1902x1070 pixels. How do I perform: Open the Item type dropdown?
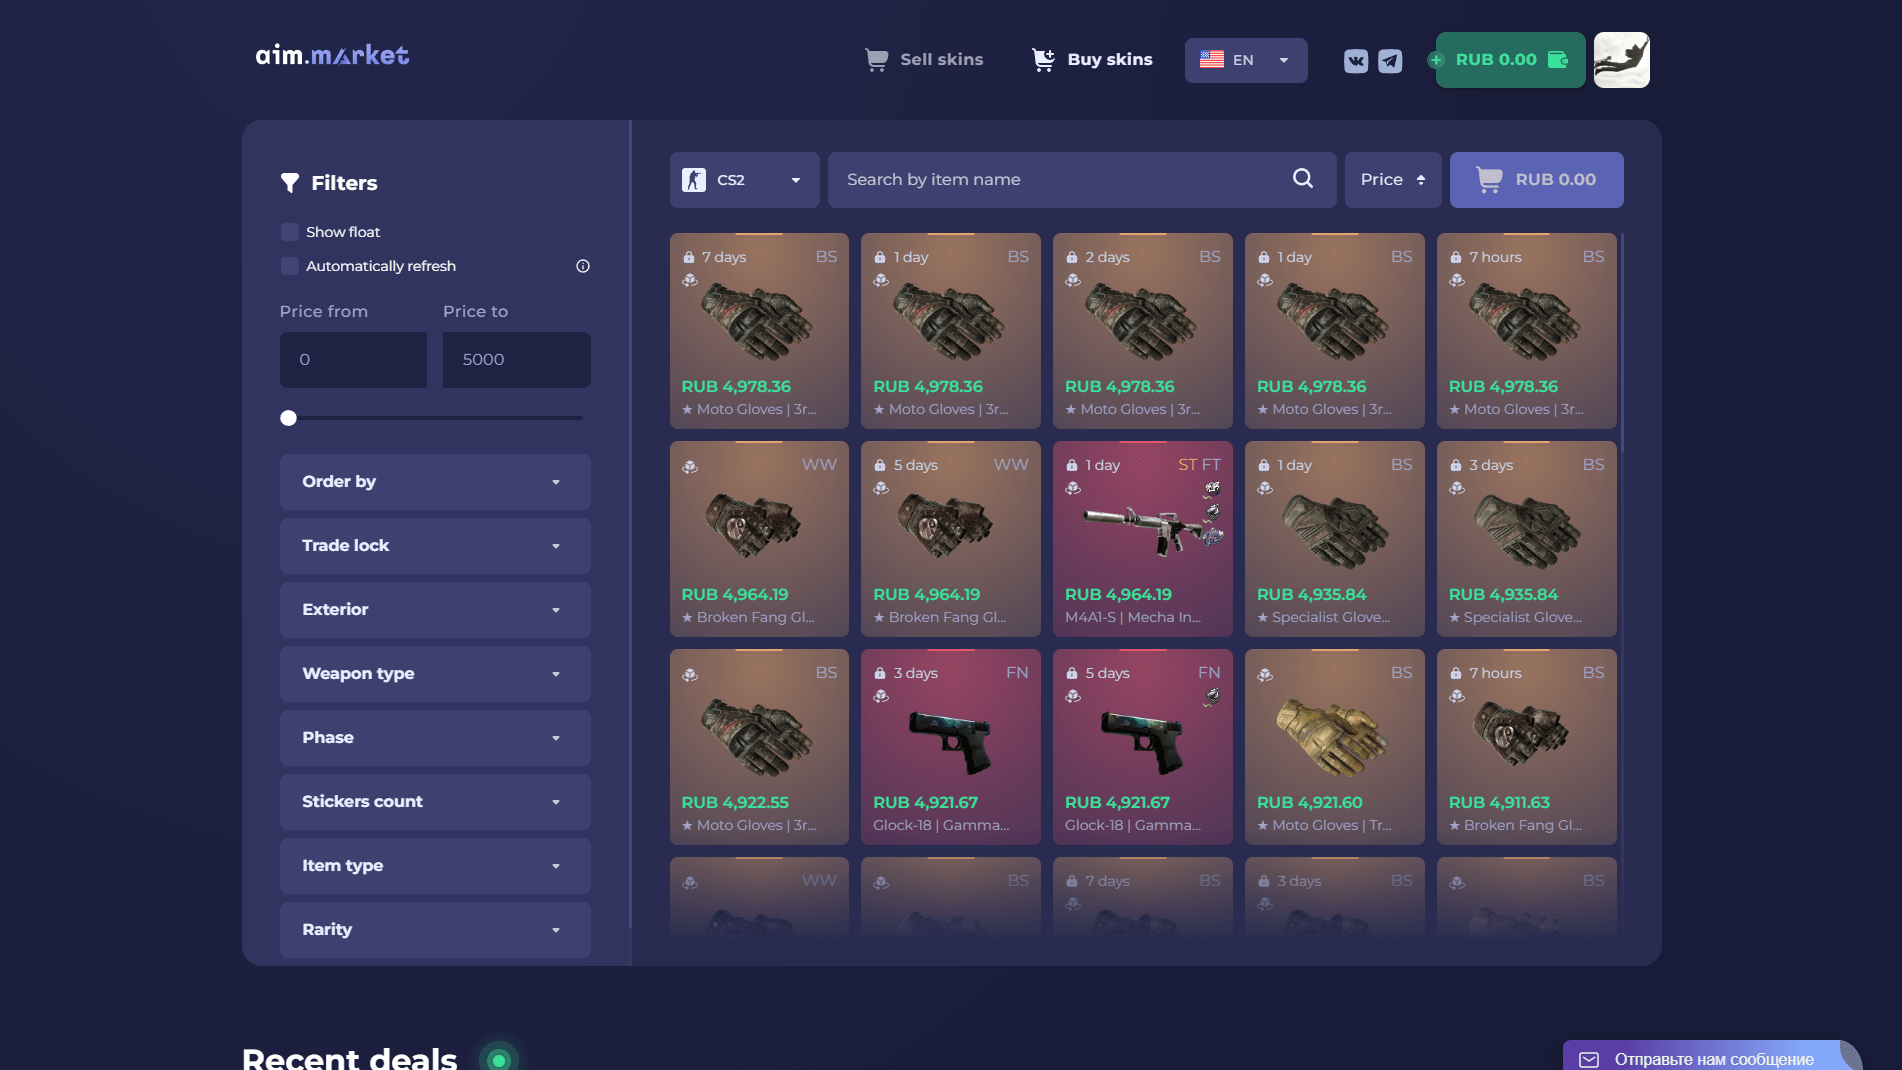point(435,866)
